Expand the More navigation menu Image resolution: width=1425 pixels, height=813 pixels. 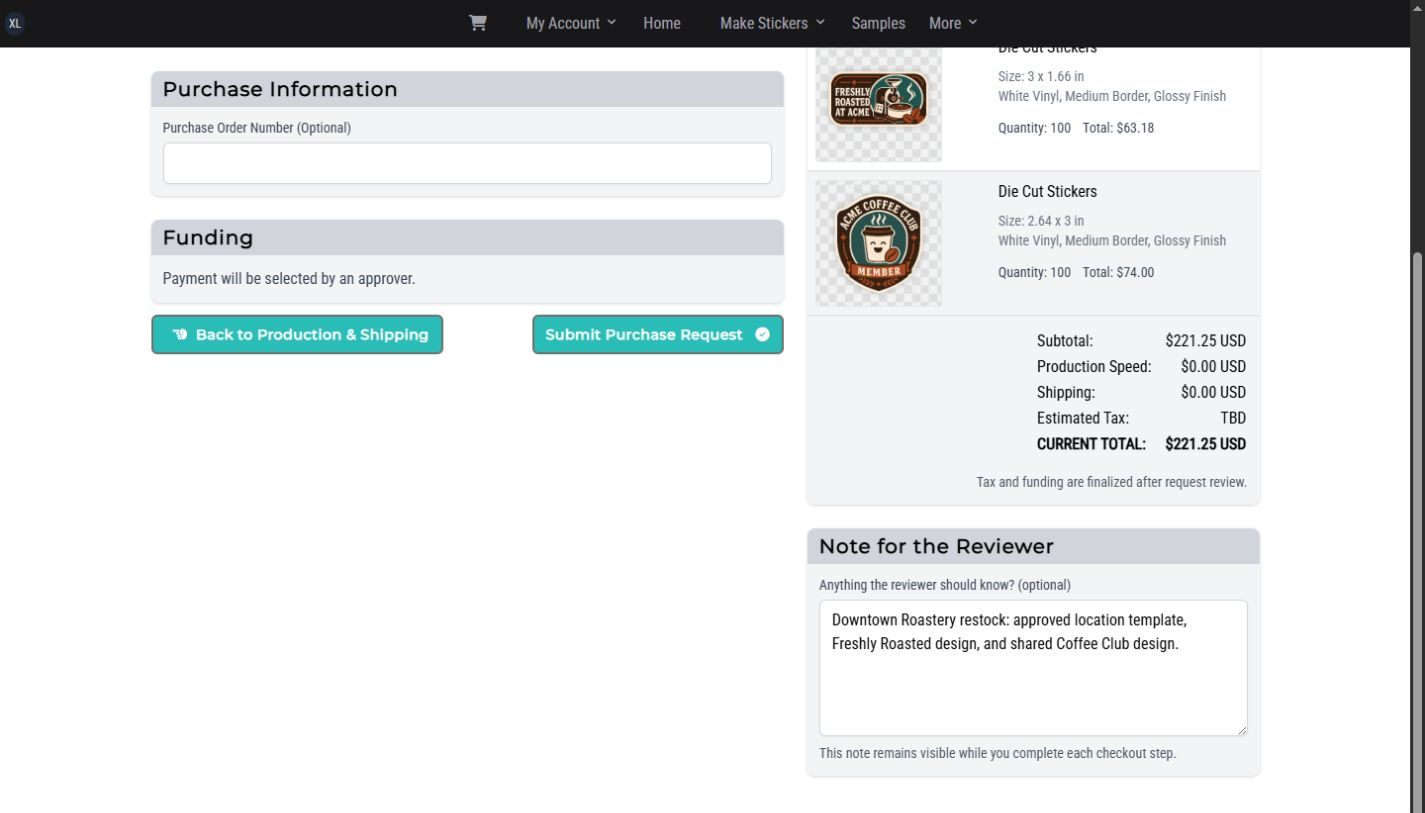pyautogui.click(x=953, y=23)
